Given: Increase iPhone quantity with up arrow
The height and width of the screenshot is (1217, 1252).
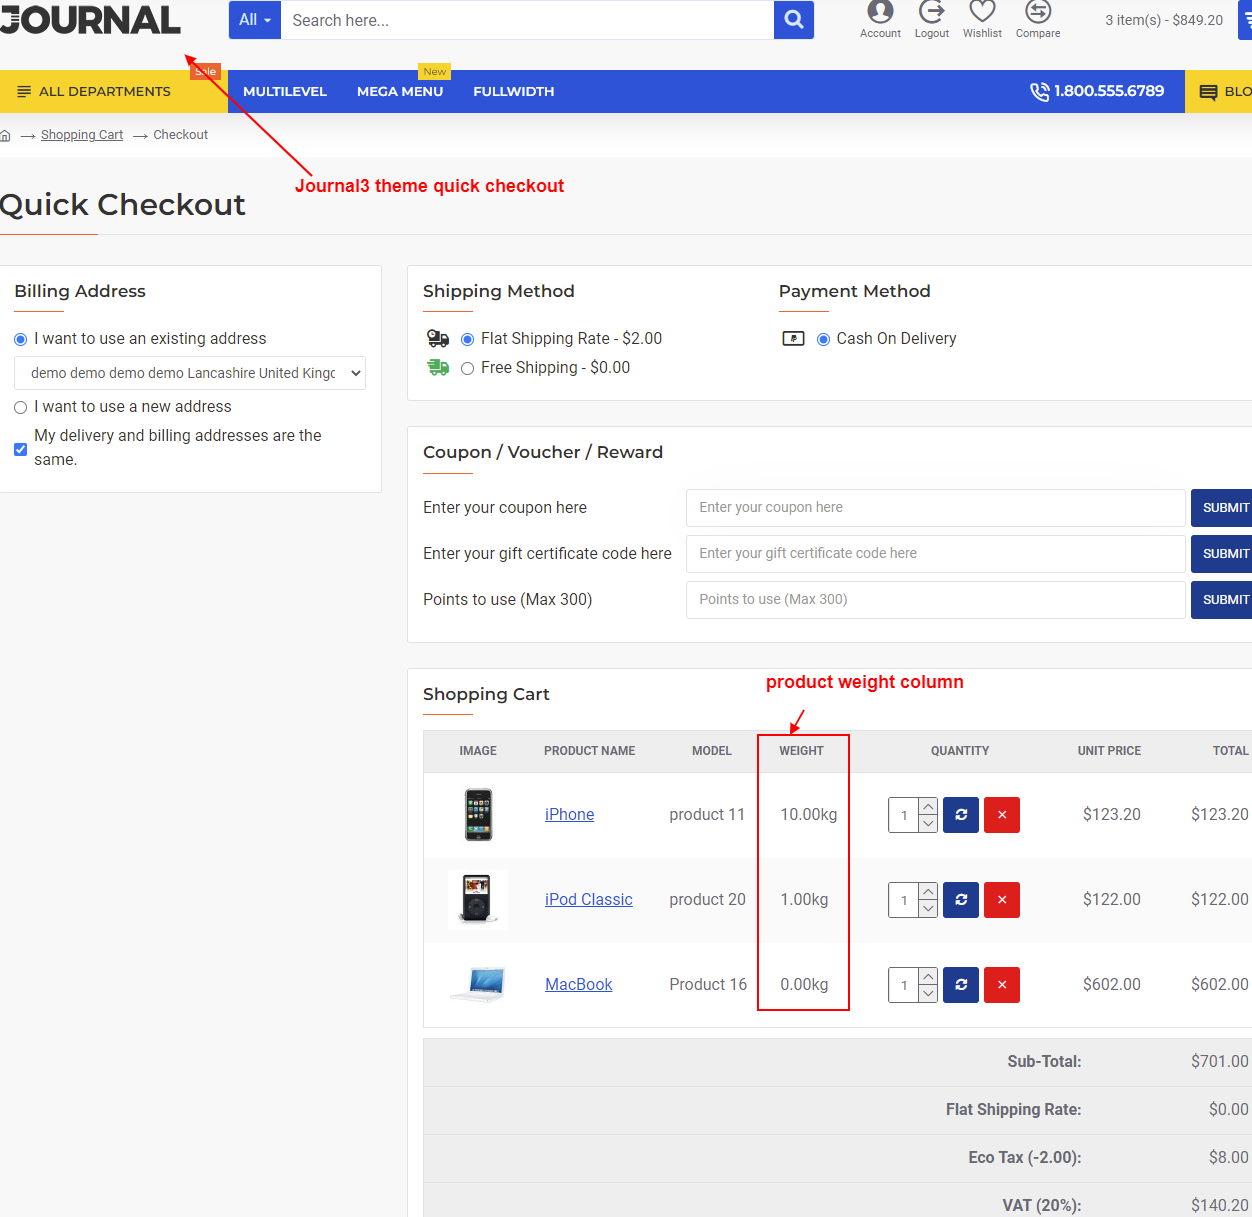Looking at the screenshot, I should click(x=928, y=806).
